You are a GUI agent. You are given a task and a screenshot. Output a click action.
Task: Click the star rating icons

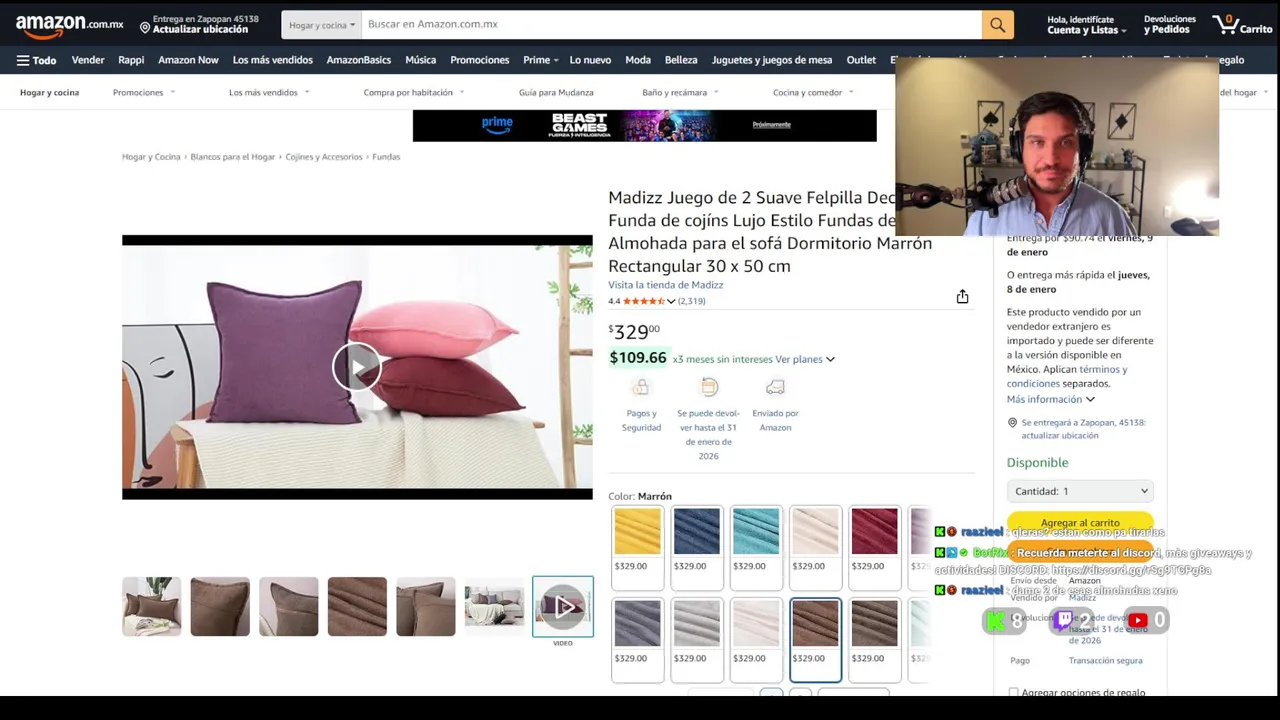pyautogui.click(x=644, y=301)
